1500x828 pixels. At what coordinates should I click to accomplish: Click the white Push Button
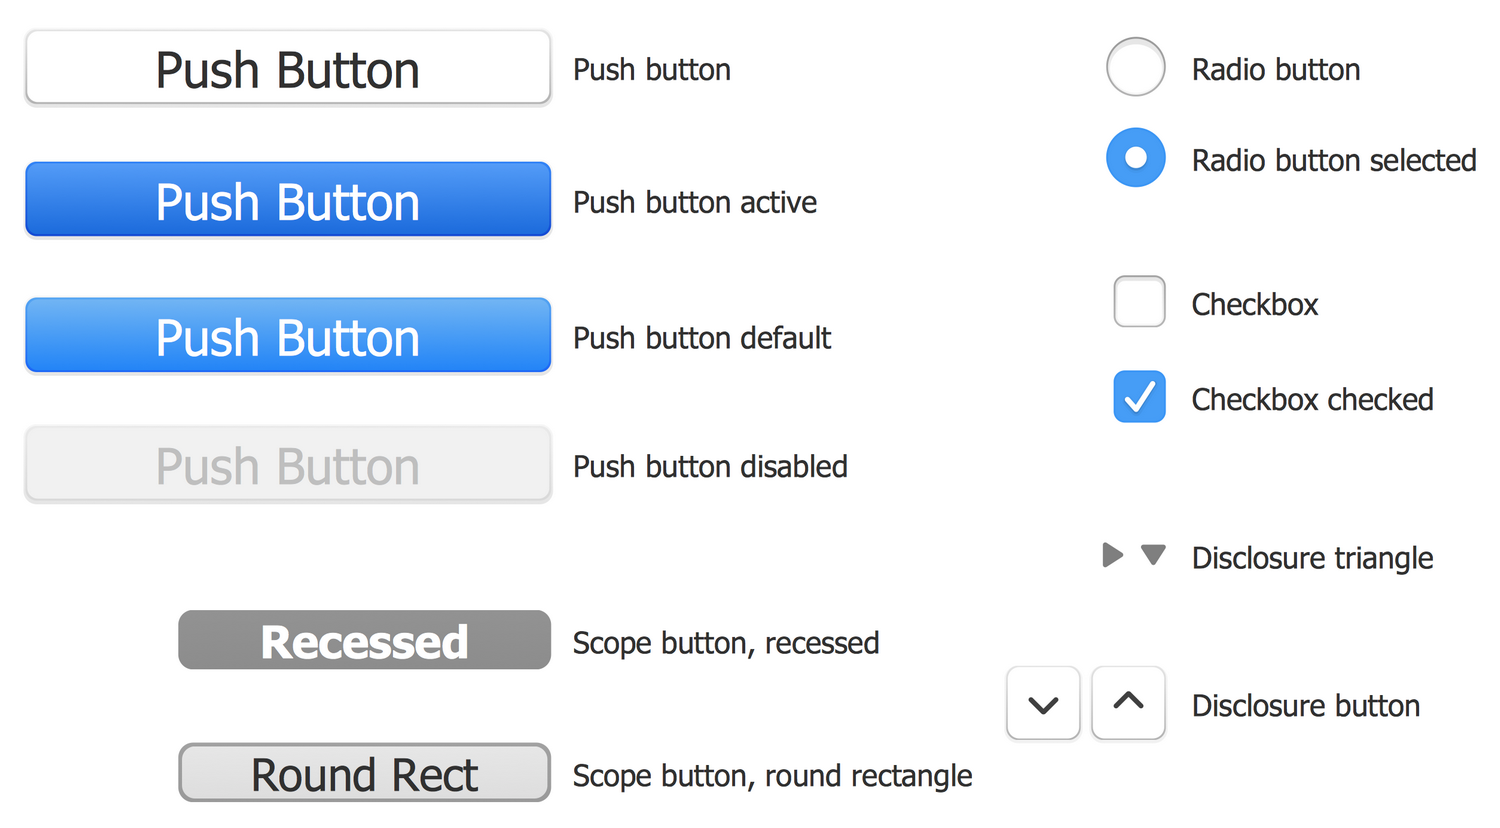[x=288, y=68]
